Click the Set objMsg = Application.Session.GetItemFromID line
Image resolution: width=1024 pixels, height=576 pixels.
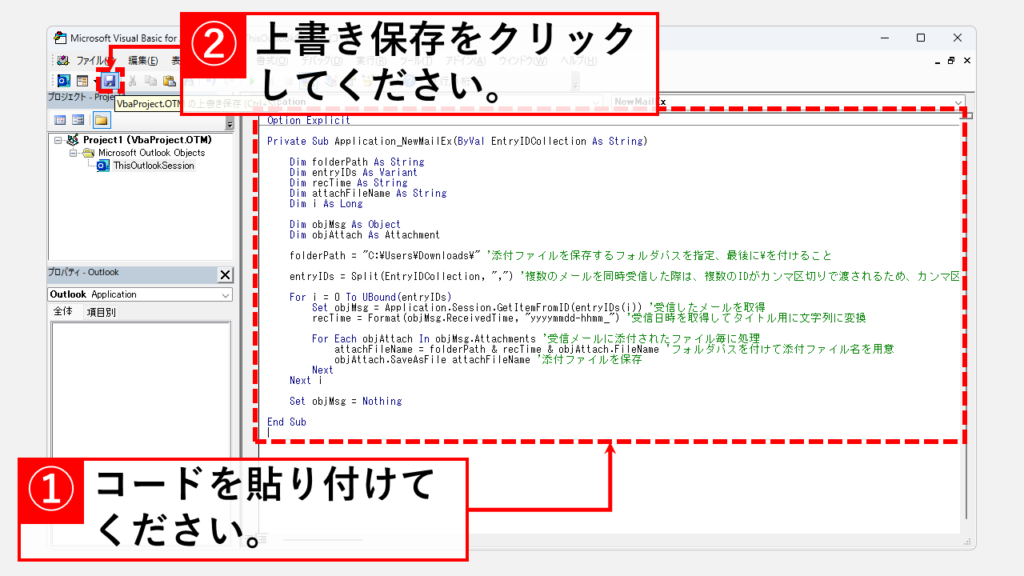[x=538, y=308]
